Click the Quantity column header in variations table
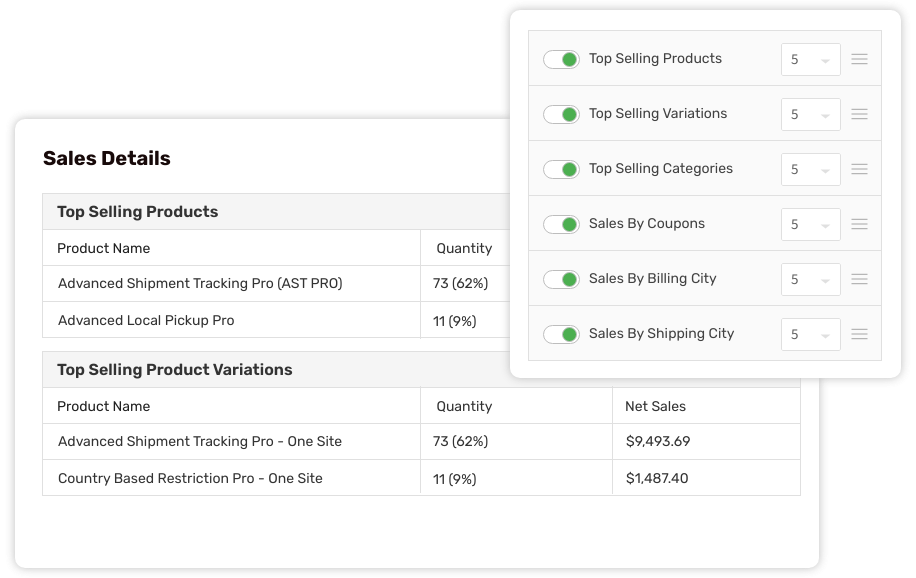The image size is (916, 578). tap(464, 405)
